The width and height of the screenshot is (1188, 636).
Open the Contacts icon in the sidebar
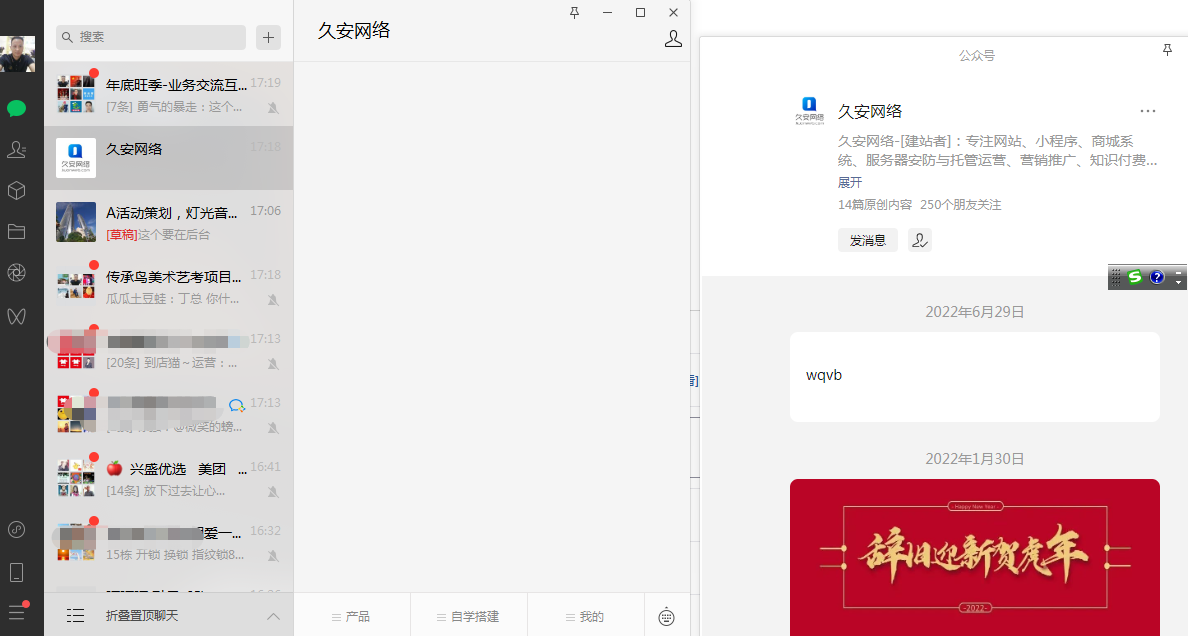(17, 149)
